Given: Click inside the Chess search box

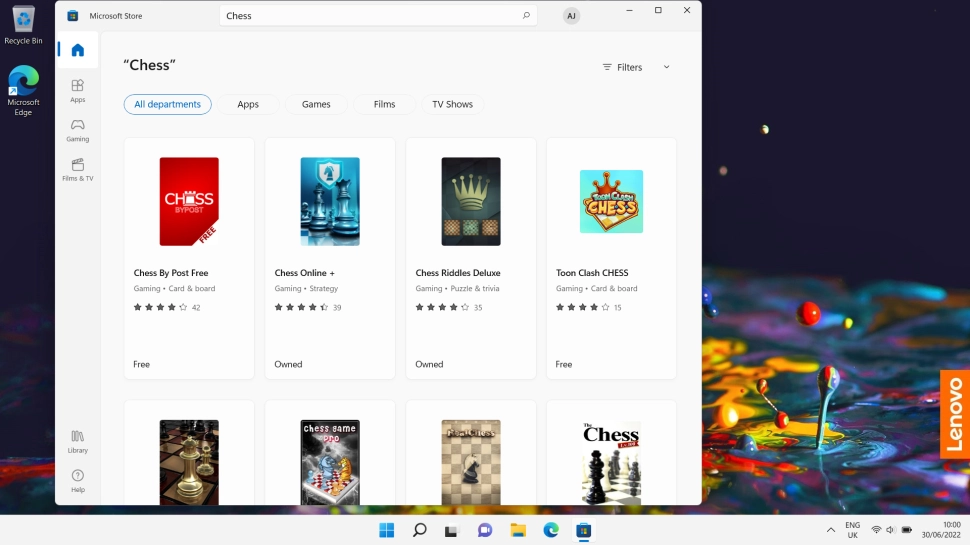Looking at the screenshot, I should tap(378, 15).
